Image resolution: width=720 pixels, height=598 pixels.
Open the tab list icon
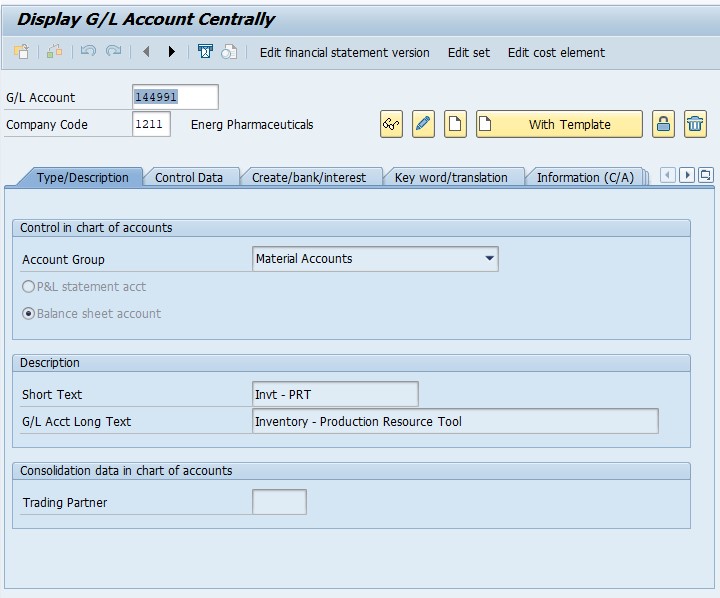[706, 175]
